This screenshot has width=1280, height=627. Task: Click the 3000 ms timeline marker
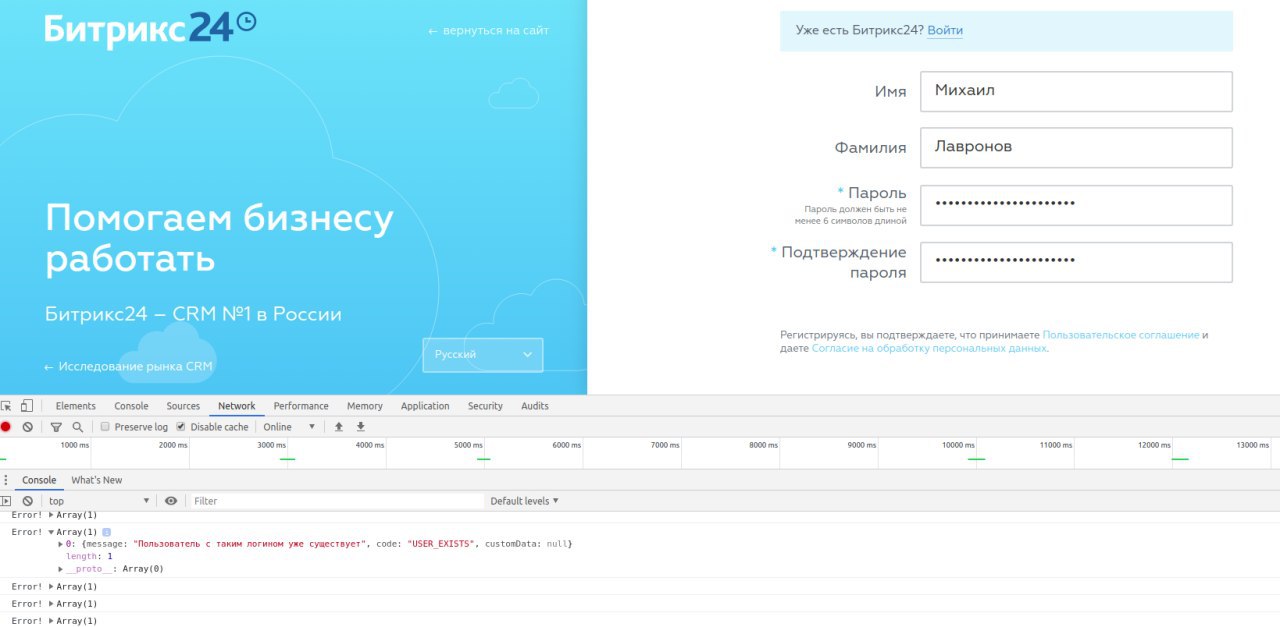(272, 445)
